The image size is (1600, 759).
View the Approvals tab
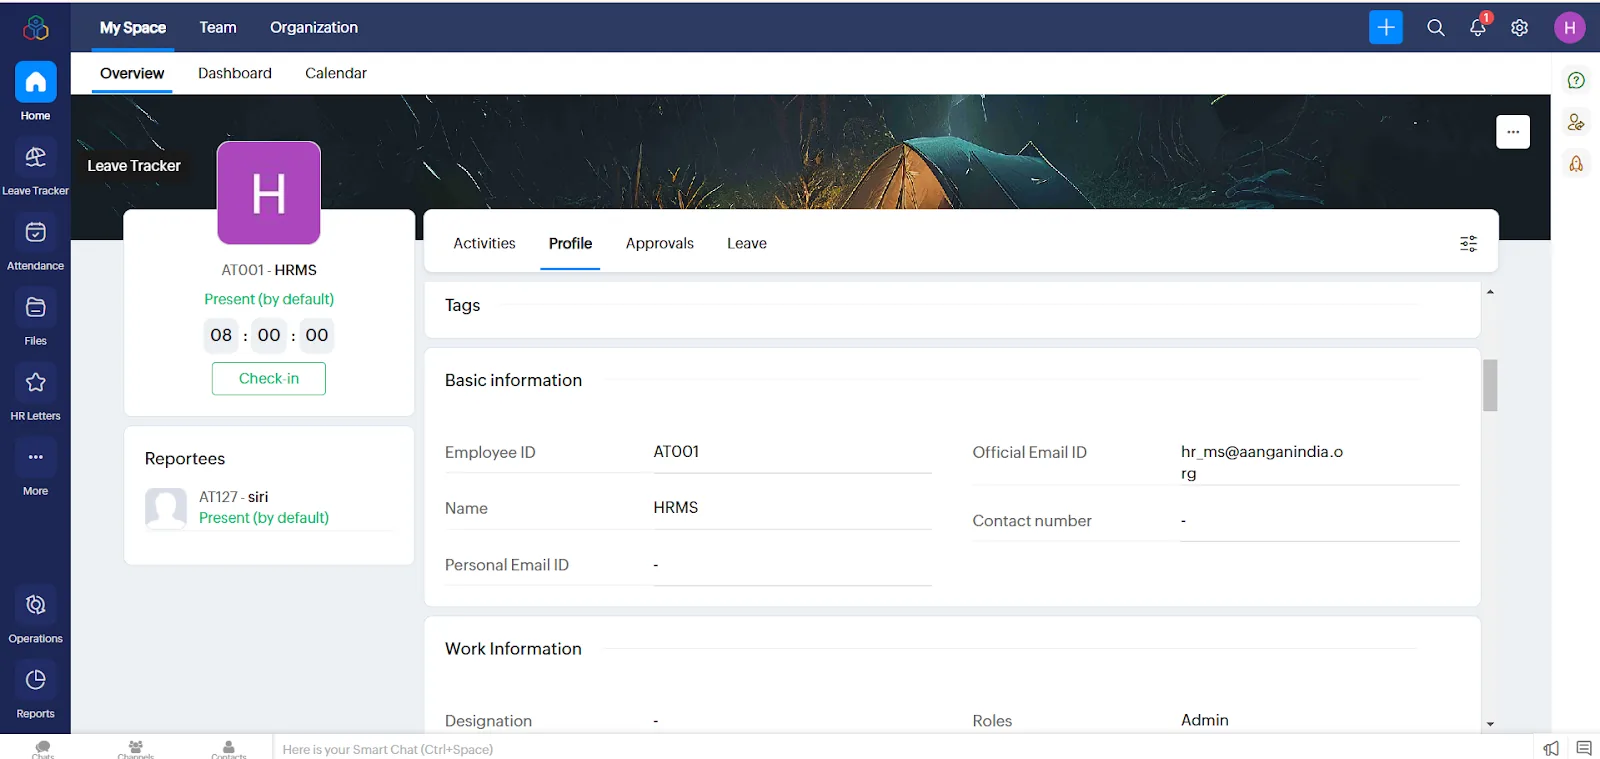pos(660,243)
